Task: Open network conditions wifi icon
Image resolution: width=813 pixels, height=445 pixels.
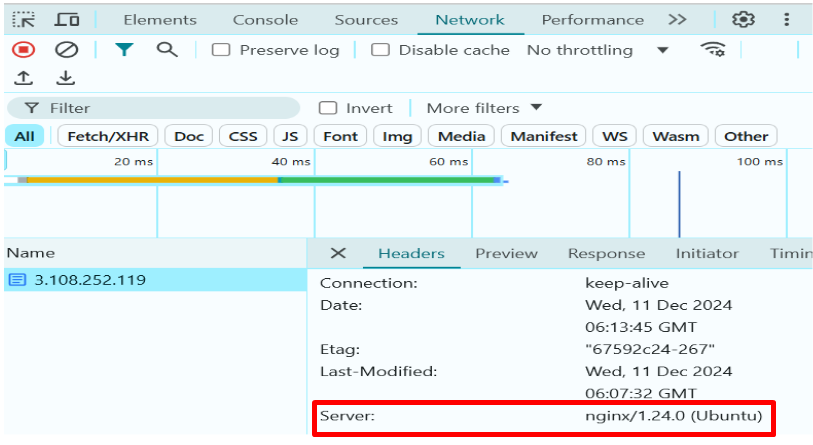Action: click(x=713, y=50)
